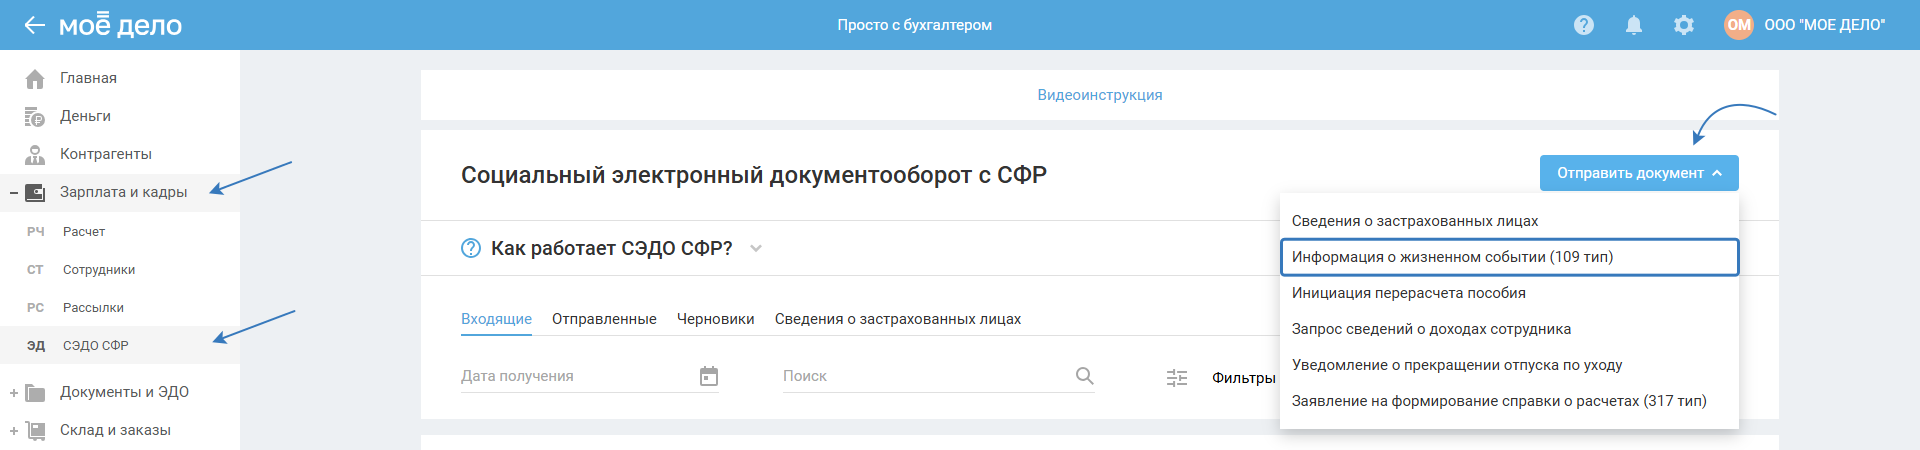Choose Сведения о застрахованных лицах in dropdown menu
Screen dimensions: 1920x450
click(1509, 221)
